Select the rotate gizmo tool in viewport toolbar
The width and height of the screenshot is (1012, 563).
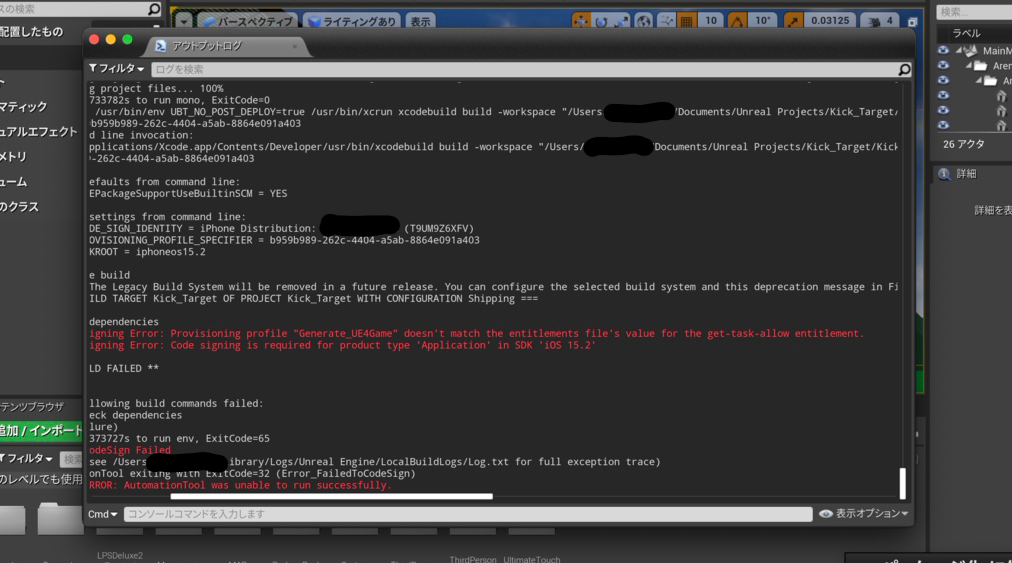601,21
